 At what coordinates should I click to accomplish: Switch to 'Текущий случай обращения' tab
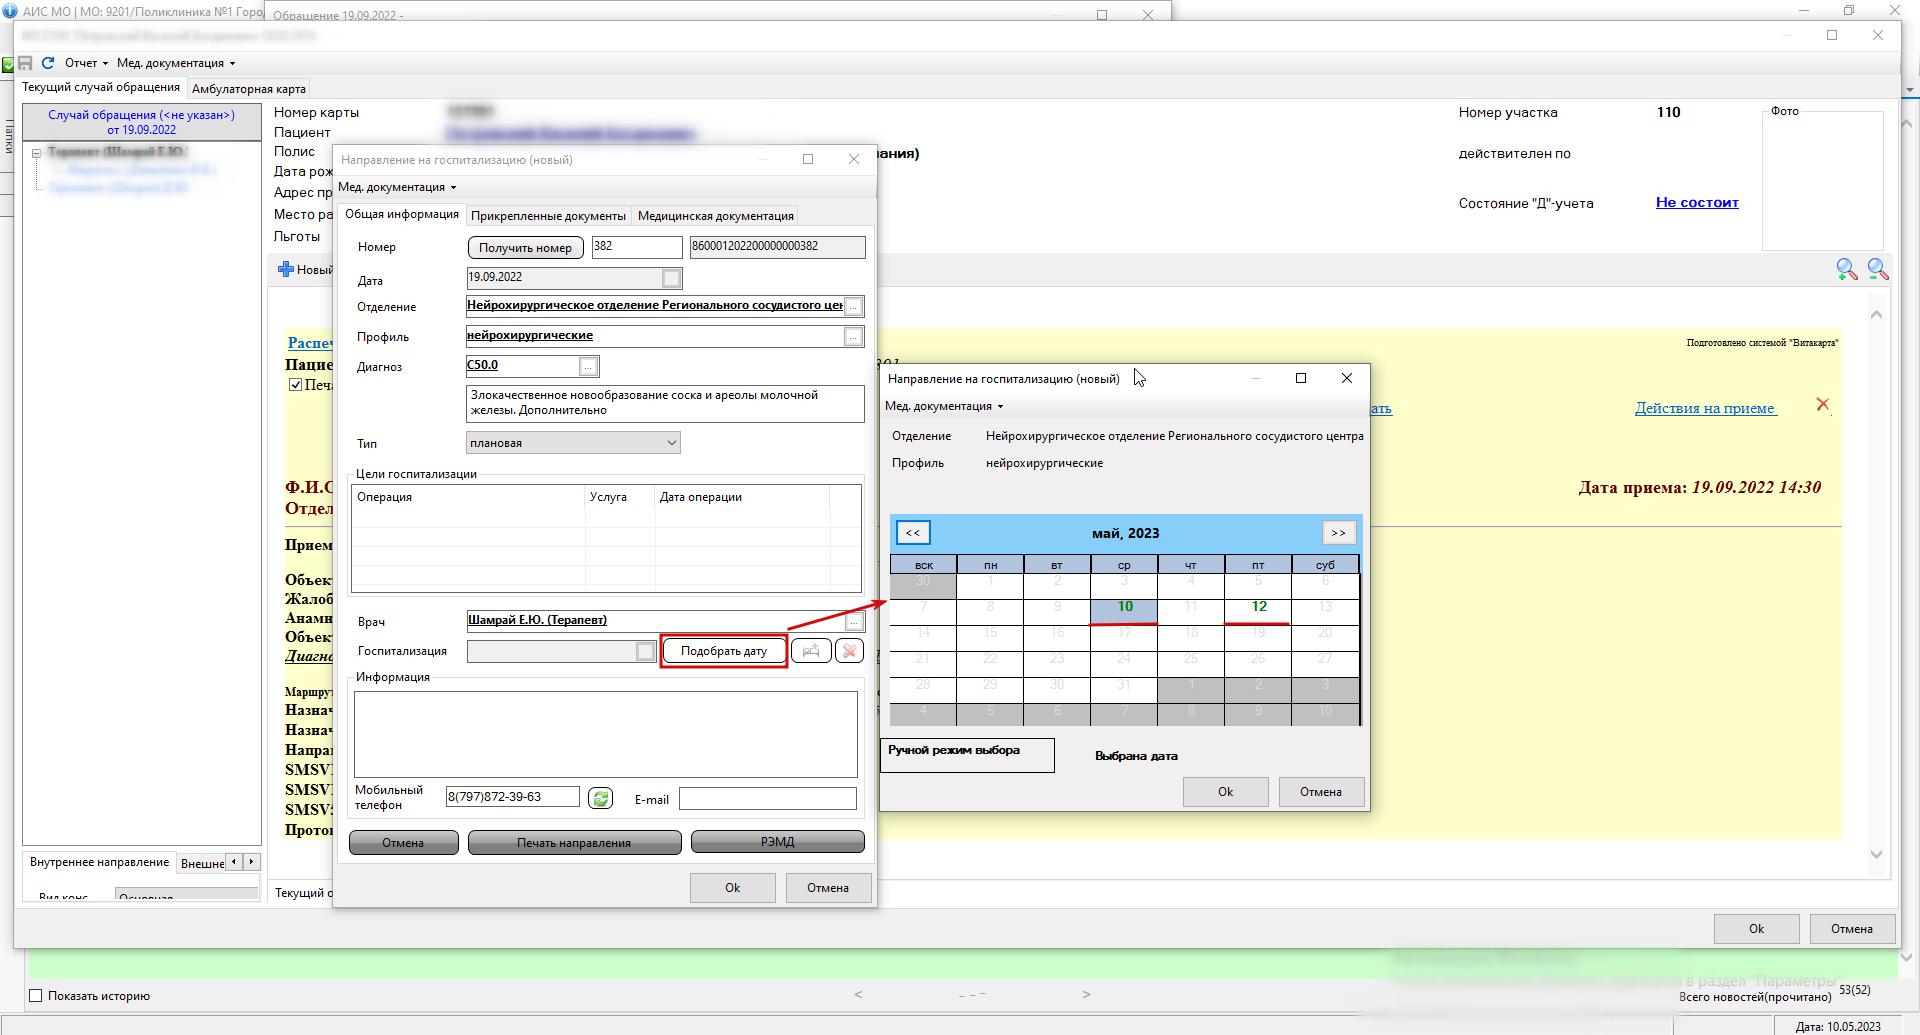click(101, 87)
